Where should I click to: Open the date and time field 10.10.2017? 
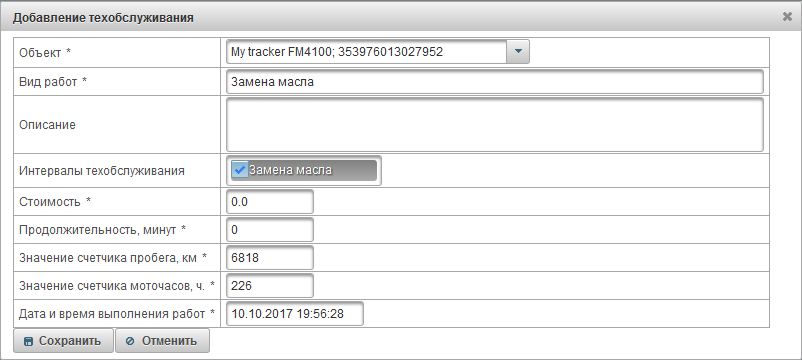click(x=295, y=314)
